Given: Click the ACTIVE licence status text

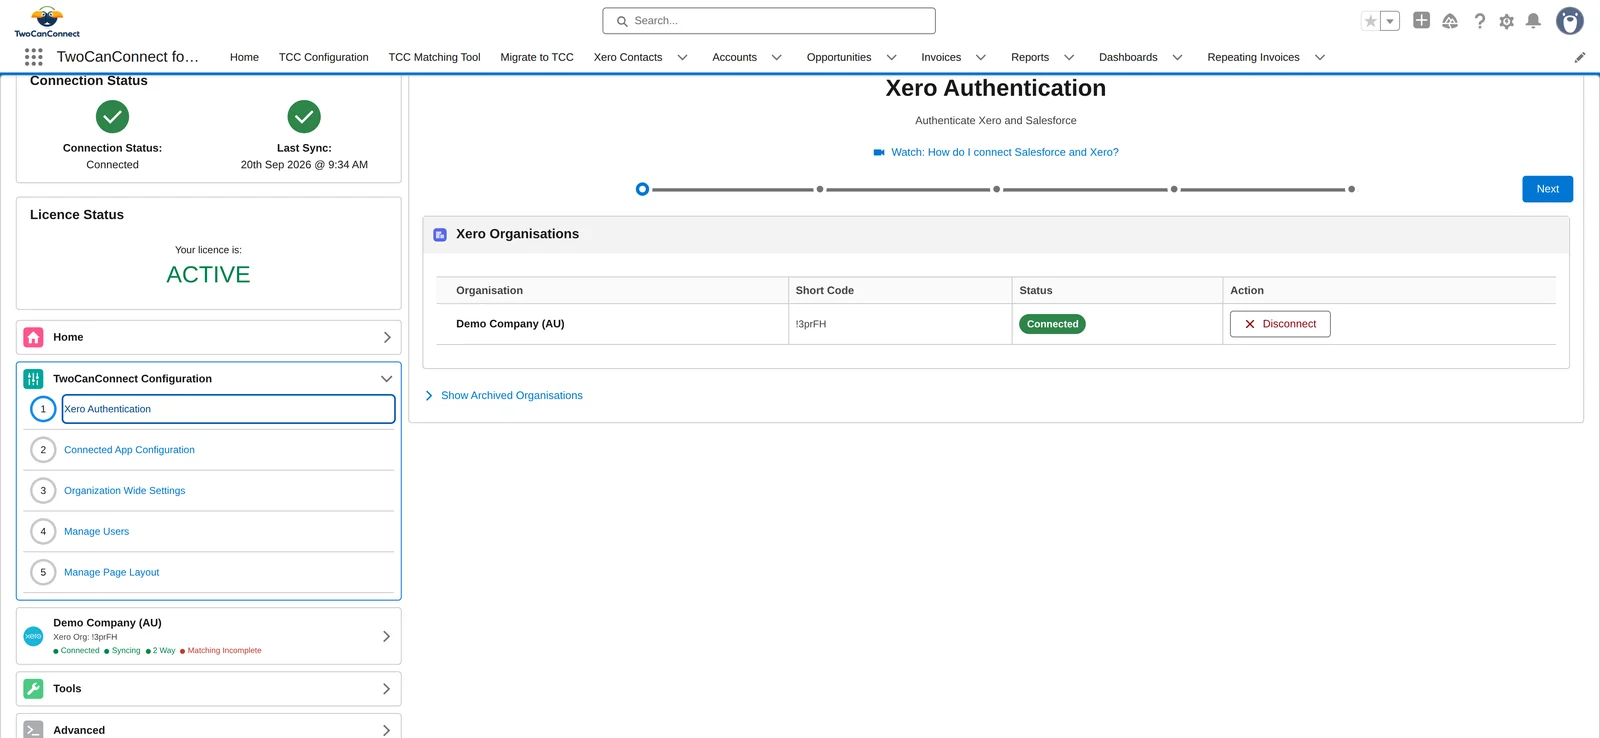Looking at the screenshot, I should click(208, 275).
